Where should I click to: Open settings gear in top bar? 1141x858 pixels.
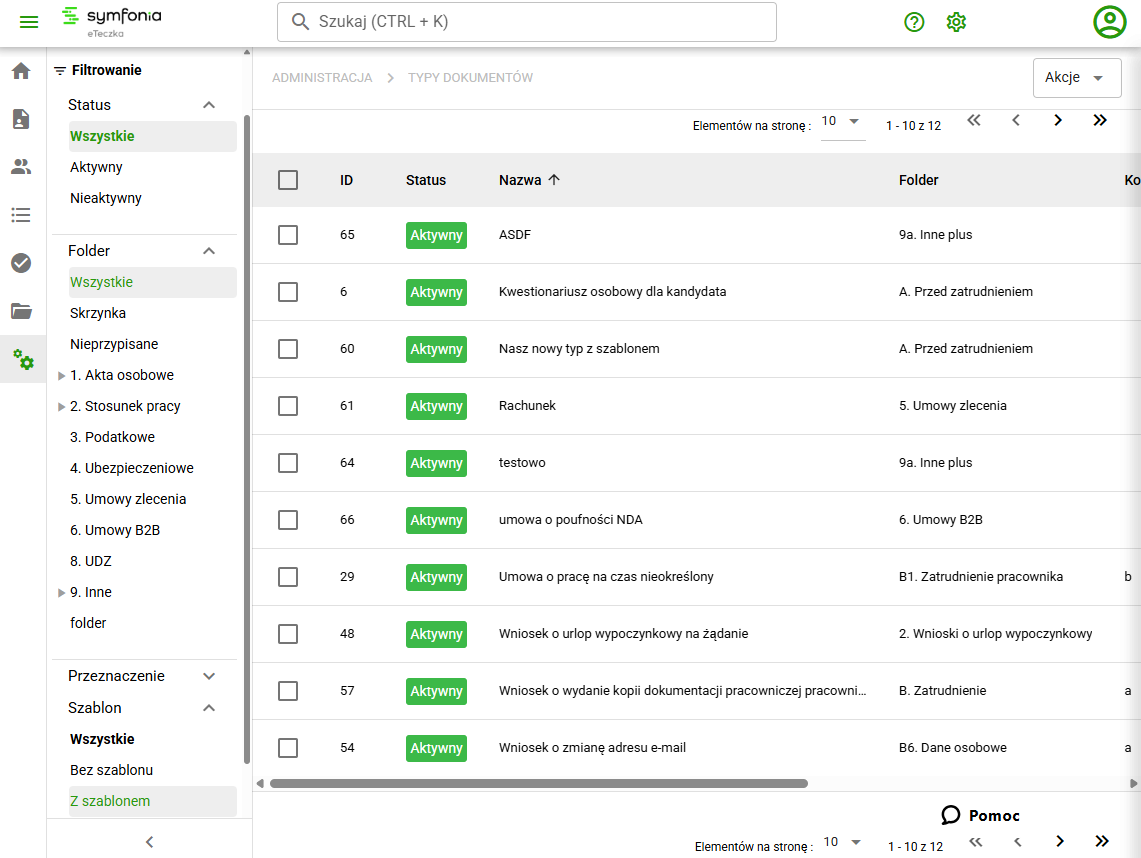[956, 22]
